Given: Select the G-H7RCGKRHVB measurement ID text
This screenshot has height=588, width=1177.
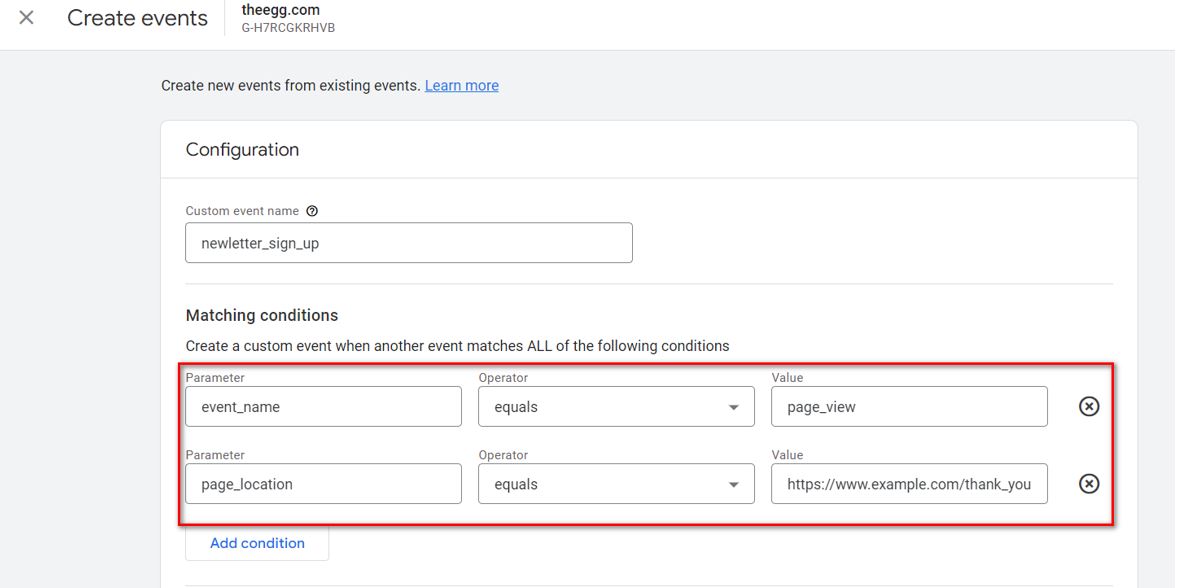Looking at the screenshot, I should (288, 28).
